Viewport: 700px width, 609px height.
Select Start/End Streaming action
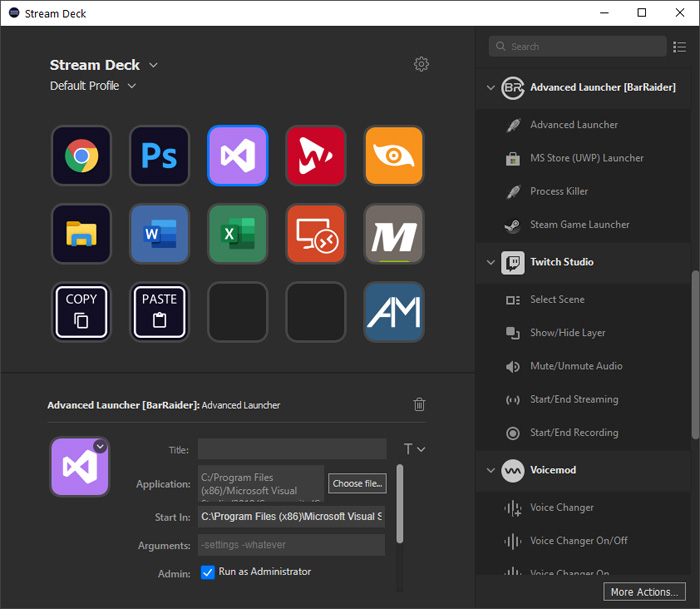pyautogui.click(x=573, y=399)
